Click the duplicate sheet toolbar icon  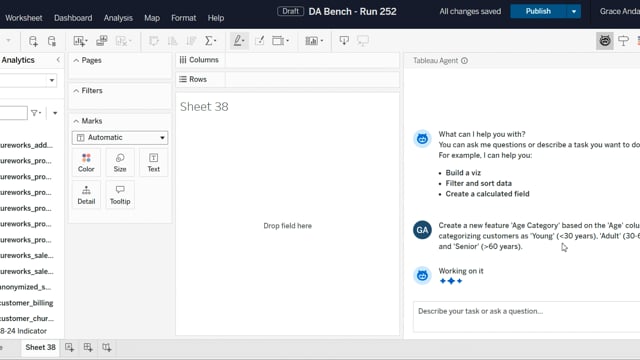tap(102, 40)
